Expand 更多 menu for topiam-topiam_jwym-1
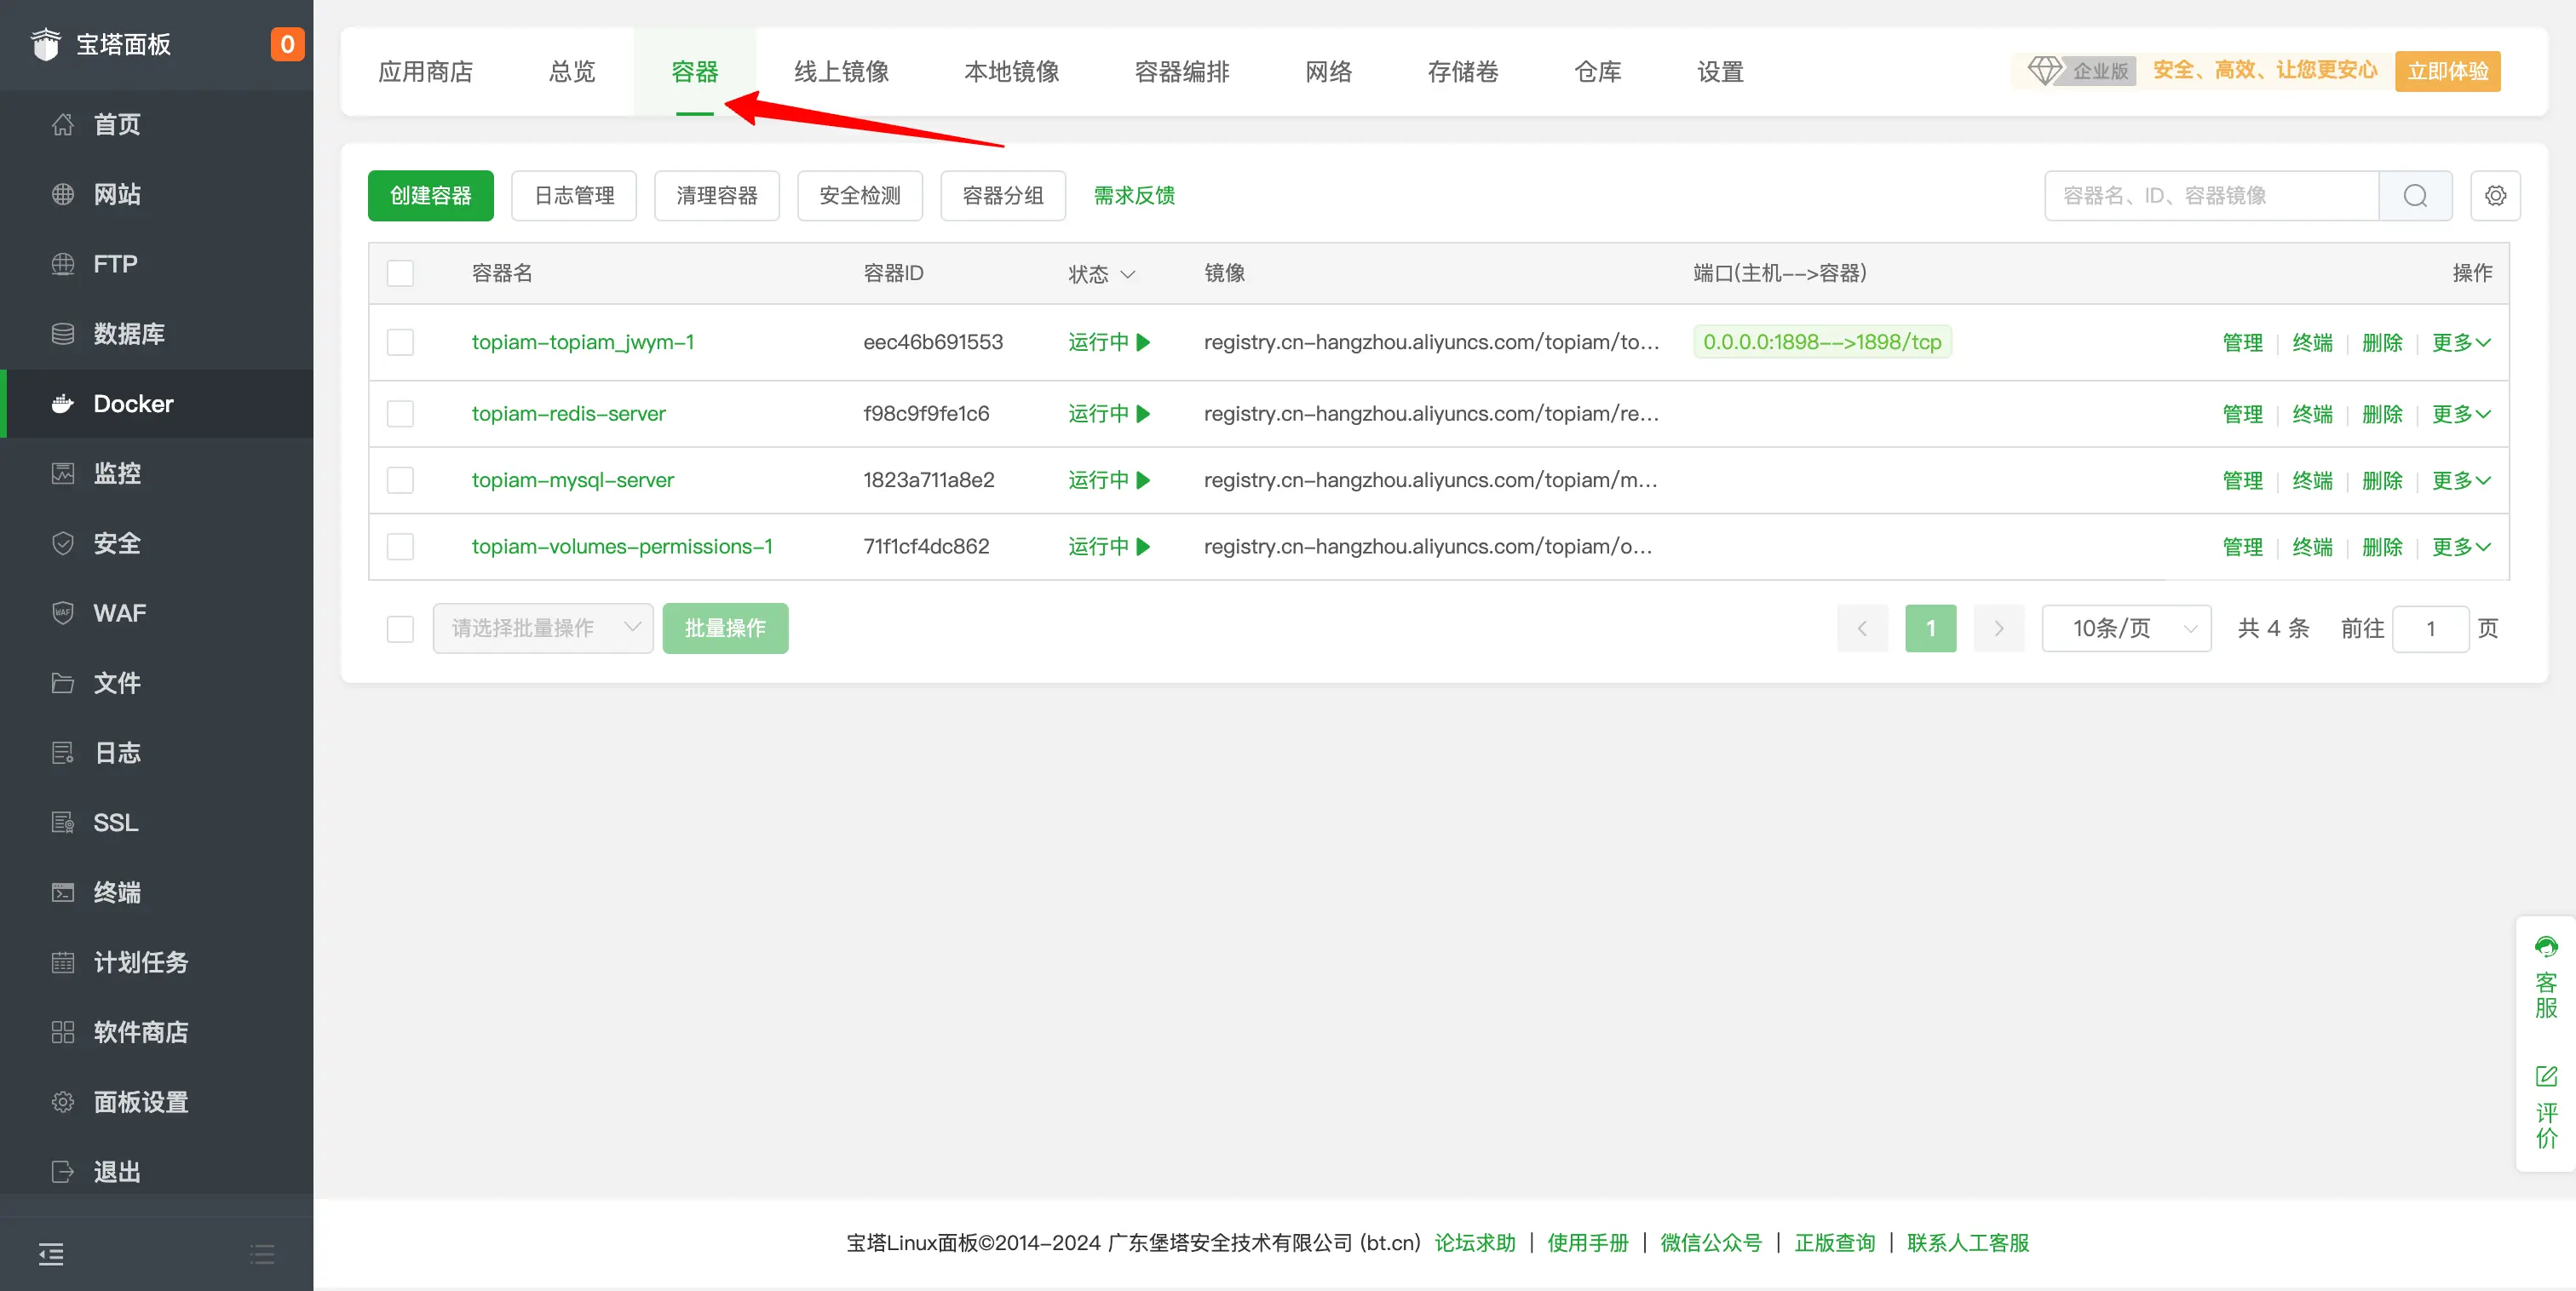This screenshot has width=2576, height=1291. coord(2461,343)
